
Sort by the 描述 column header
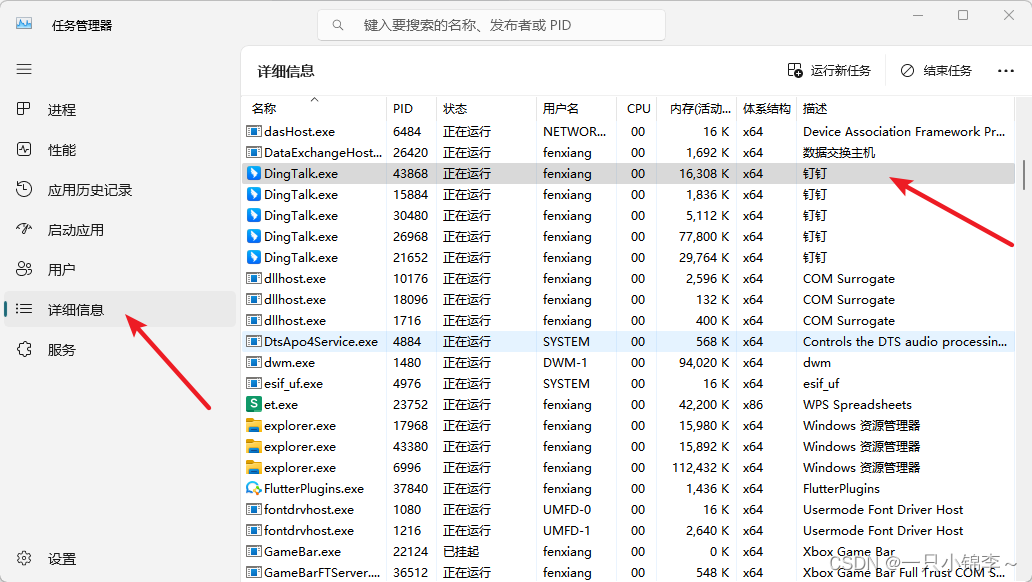point(905,109)
